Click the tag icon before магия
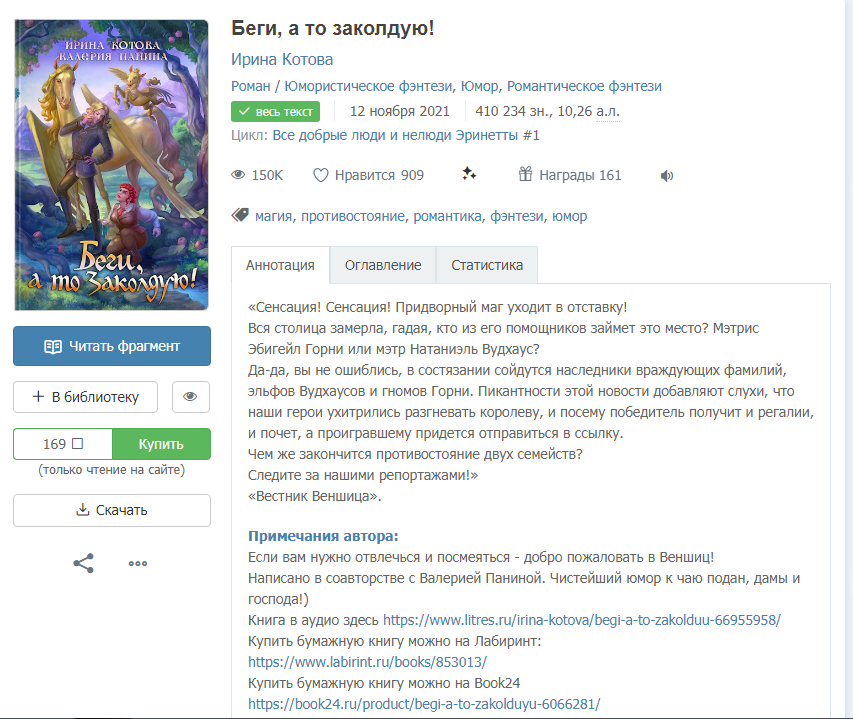 pyautogui.click(x=240, y=215)
